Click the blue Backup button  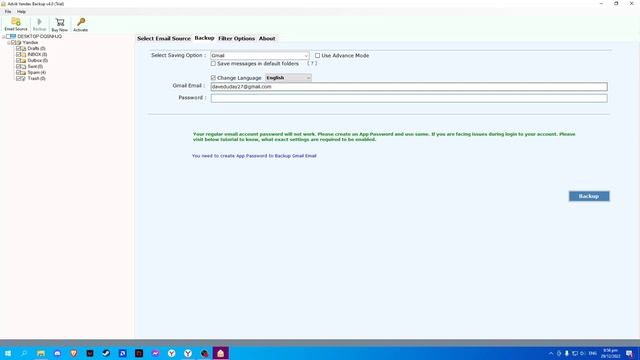[589, 196]
